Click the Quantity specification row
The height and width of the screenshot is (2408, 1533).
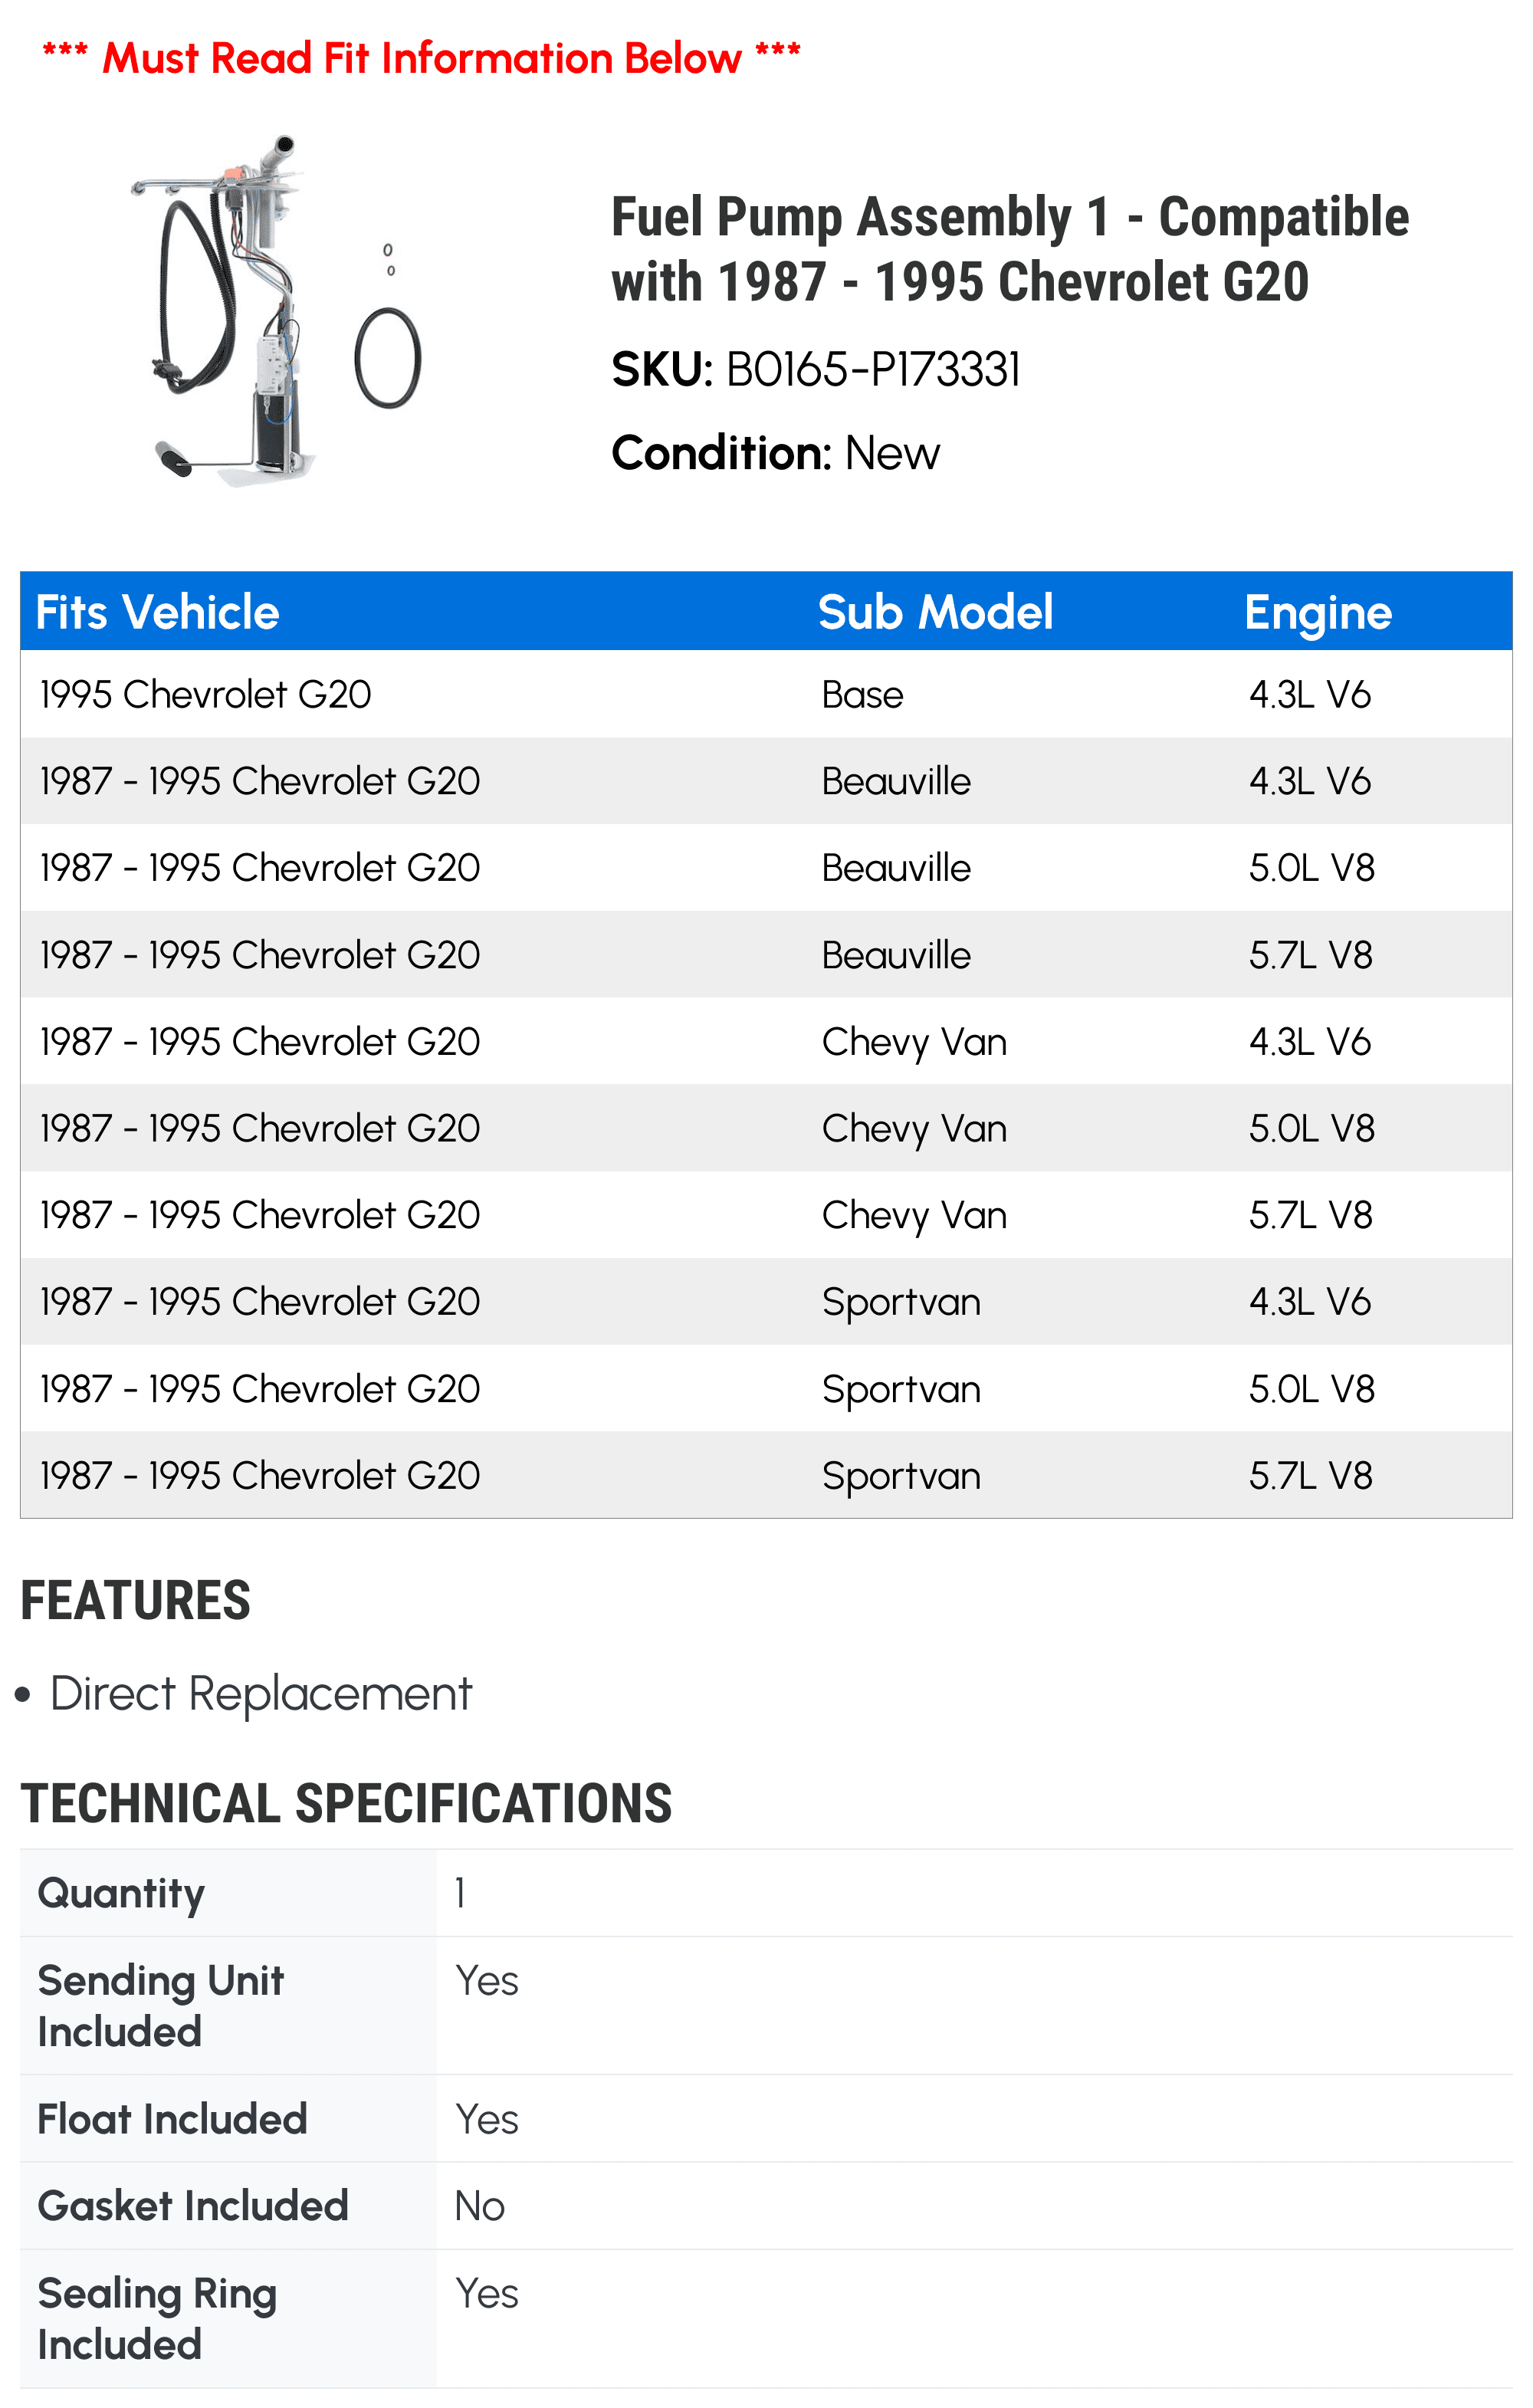[x=766, y=1893]
